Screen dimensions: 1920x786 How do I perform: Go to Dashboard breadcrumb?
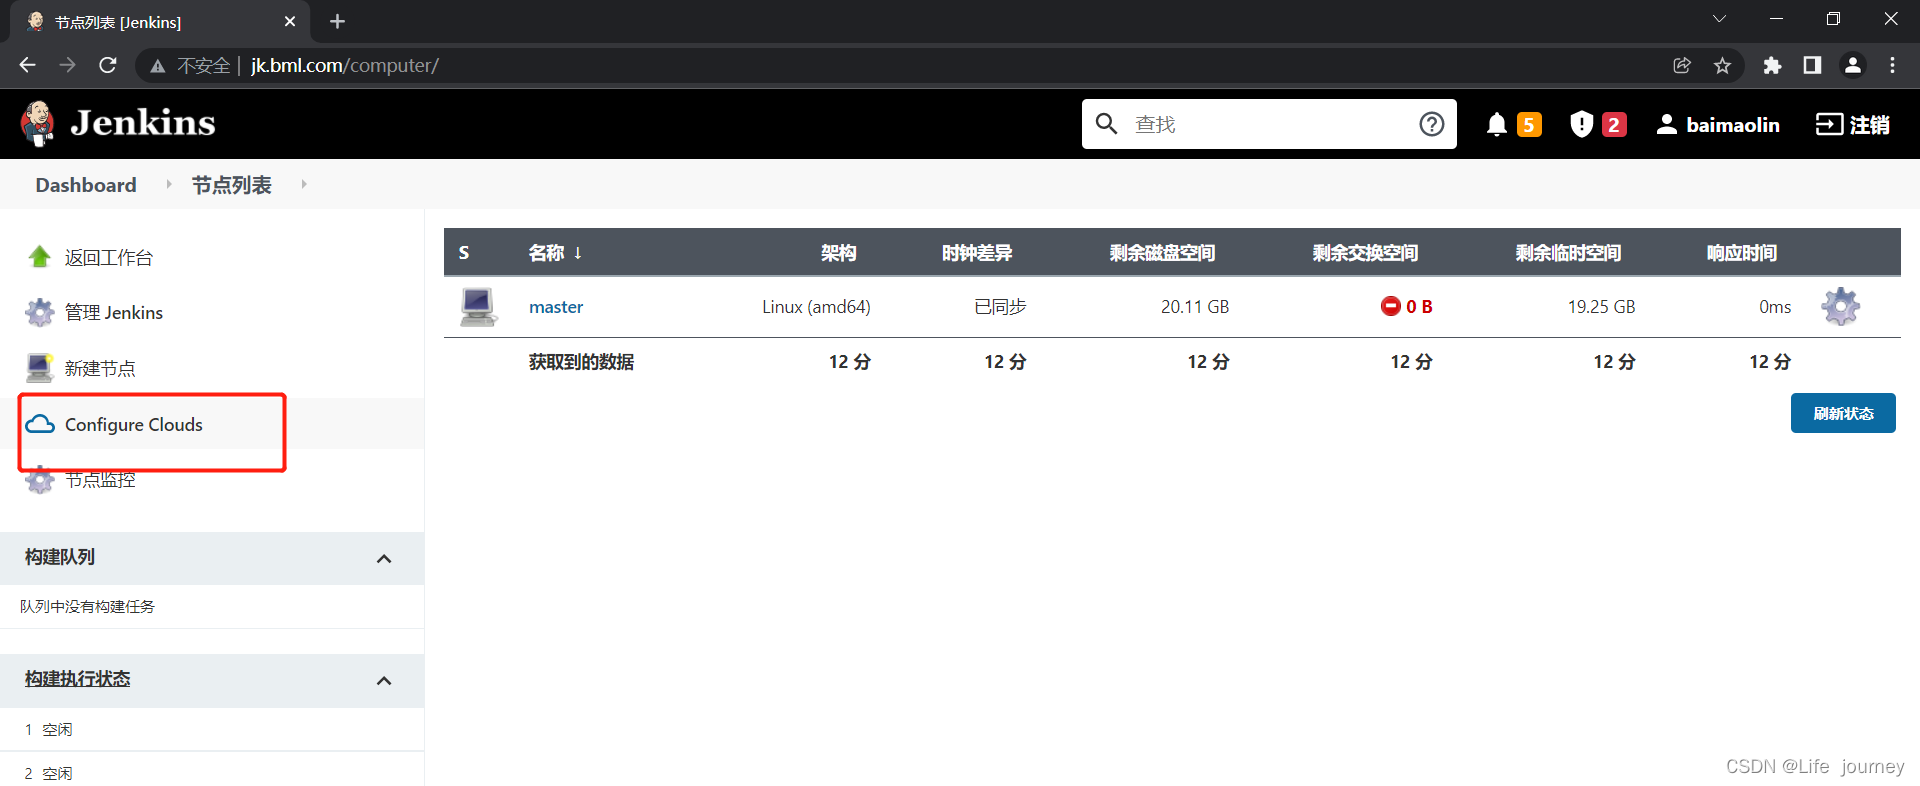tap(86, 185)
